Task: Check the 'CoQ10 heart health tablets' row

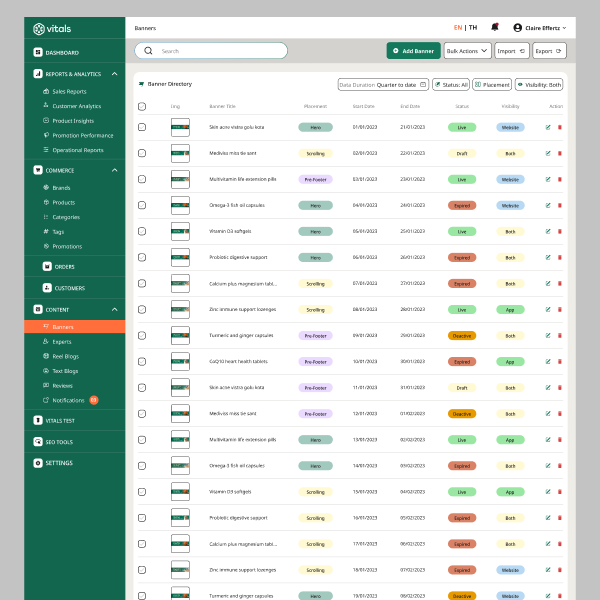Action: (142, 361)
